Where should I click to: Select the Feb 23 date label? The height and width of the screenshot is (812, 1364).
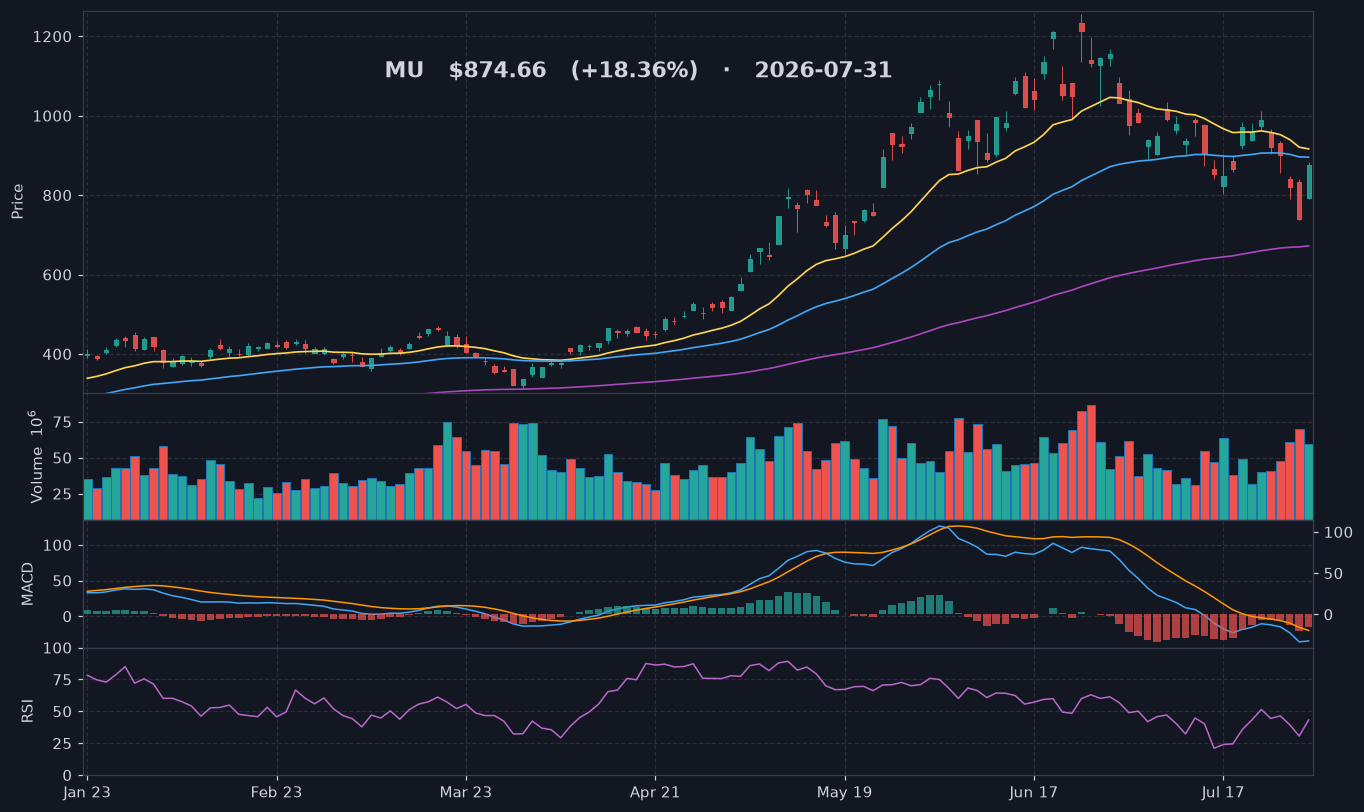pyautogui.click(x=276, y=793)
